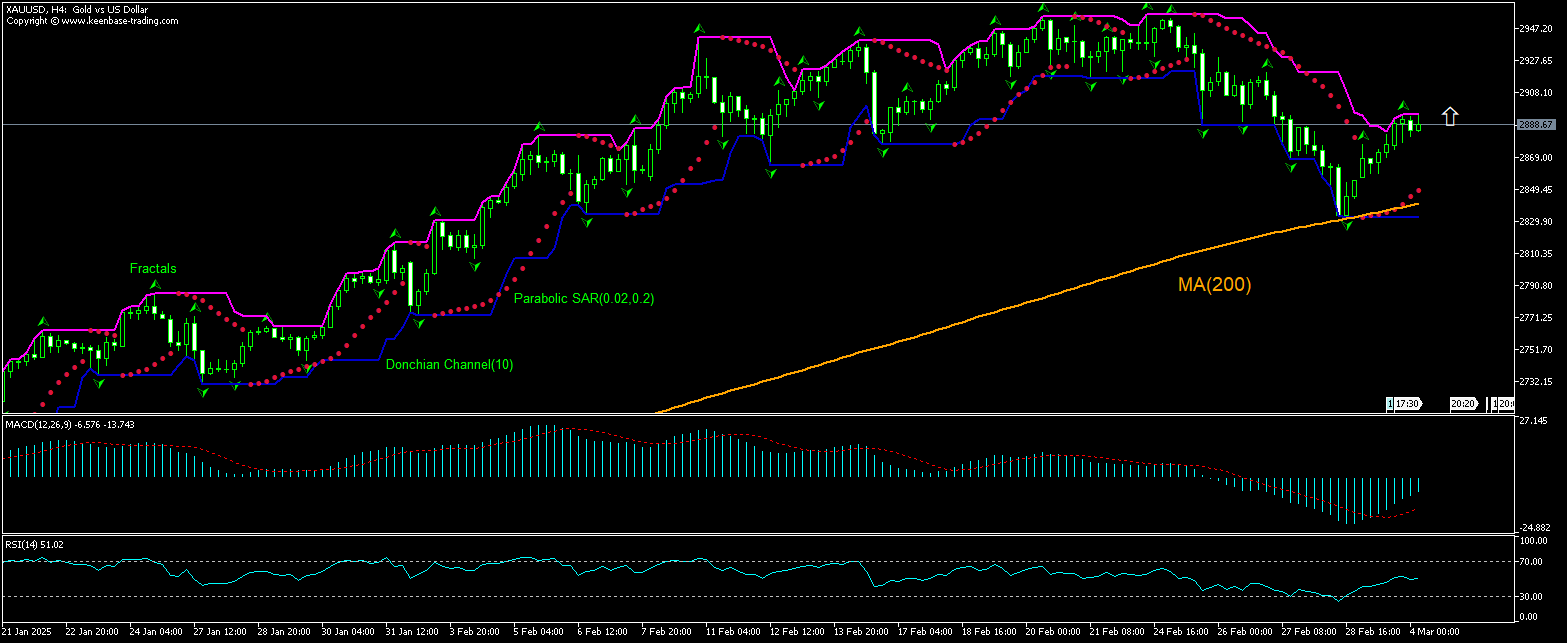Viewport: 1567px width, 643px height.
Task: Click the current price tag 2888.67
Action: (1535, 125)
